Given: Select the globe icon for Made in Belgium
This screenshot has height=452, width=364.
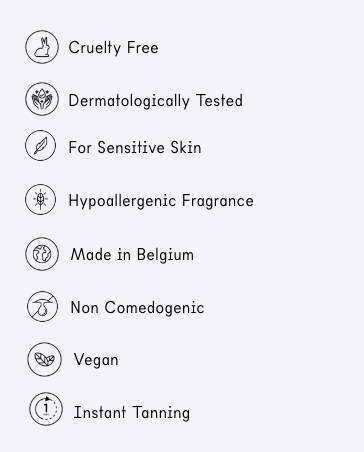Looking at the screenshot, I should pos(42,254).
